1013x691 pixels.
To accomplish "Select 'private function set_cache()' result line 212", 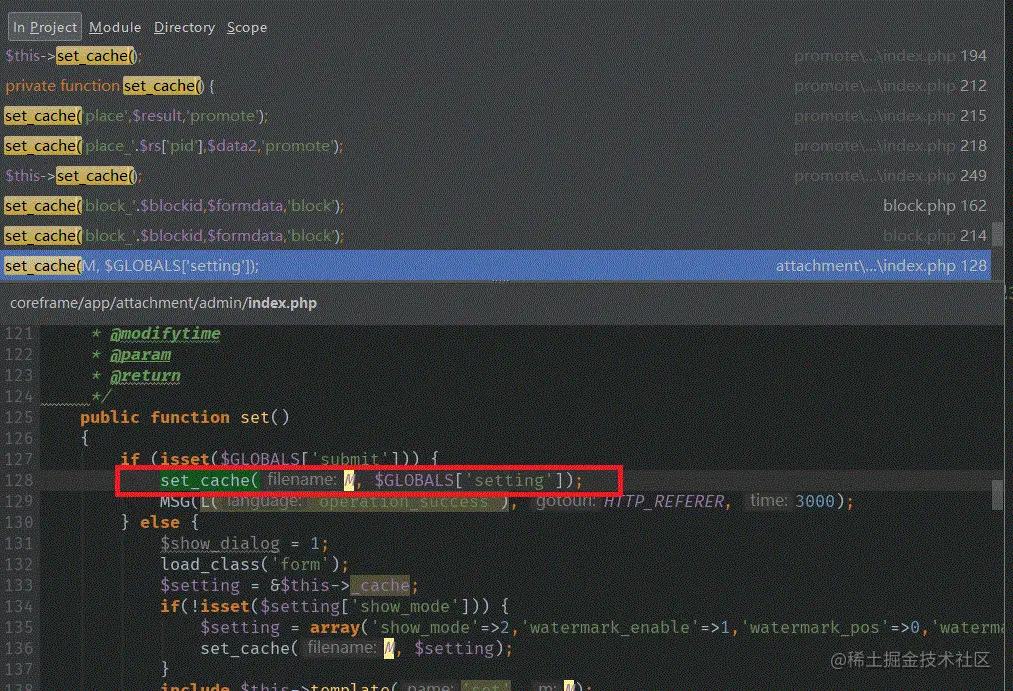I will click(496, 85).
